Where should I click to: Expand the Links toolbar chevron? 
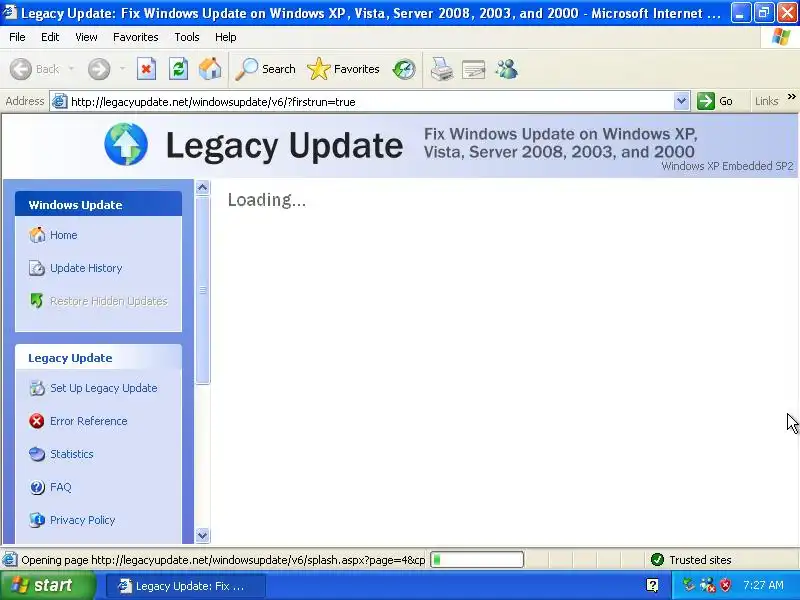(x=791, y=96)
